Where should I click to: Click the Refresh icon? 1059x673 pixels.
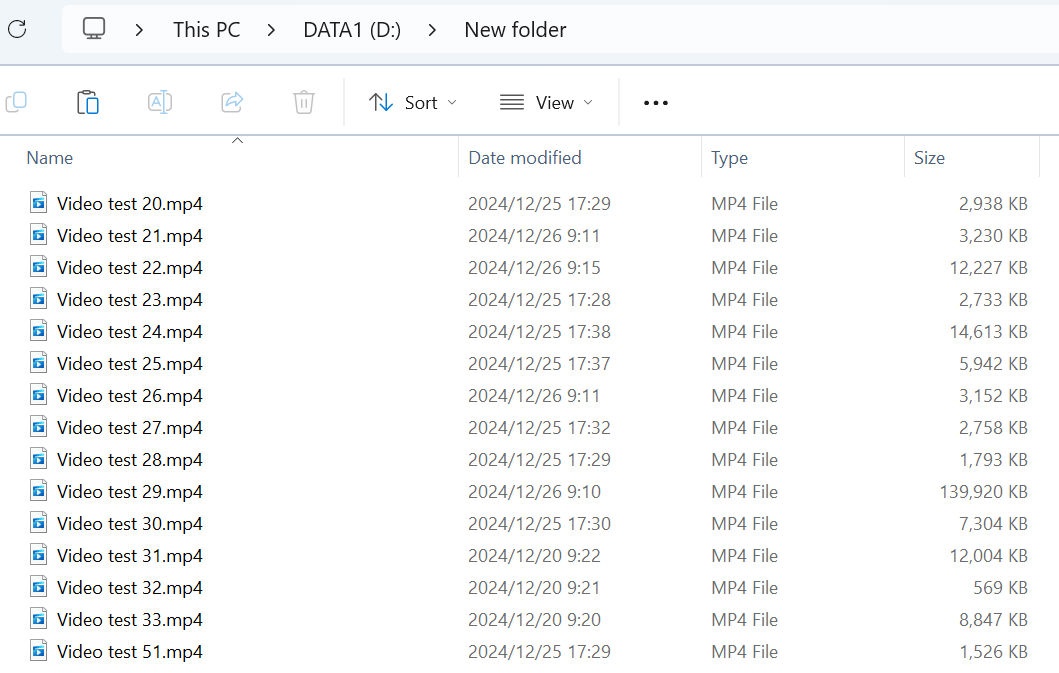tap(16, 29)
